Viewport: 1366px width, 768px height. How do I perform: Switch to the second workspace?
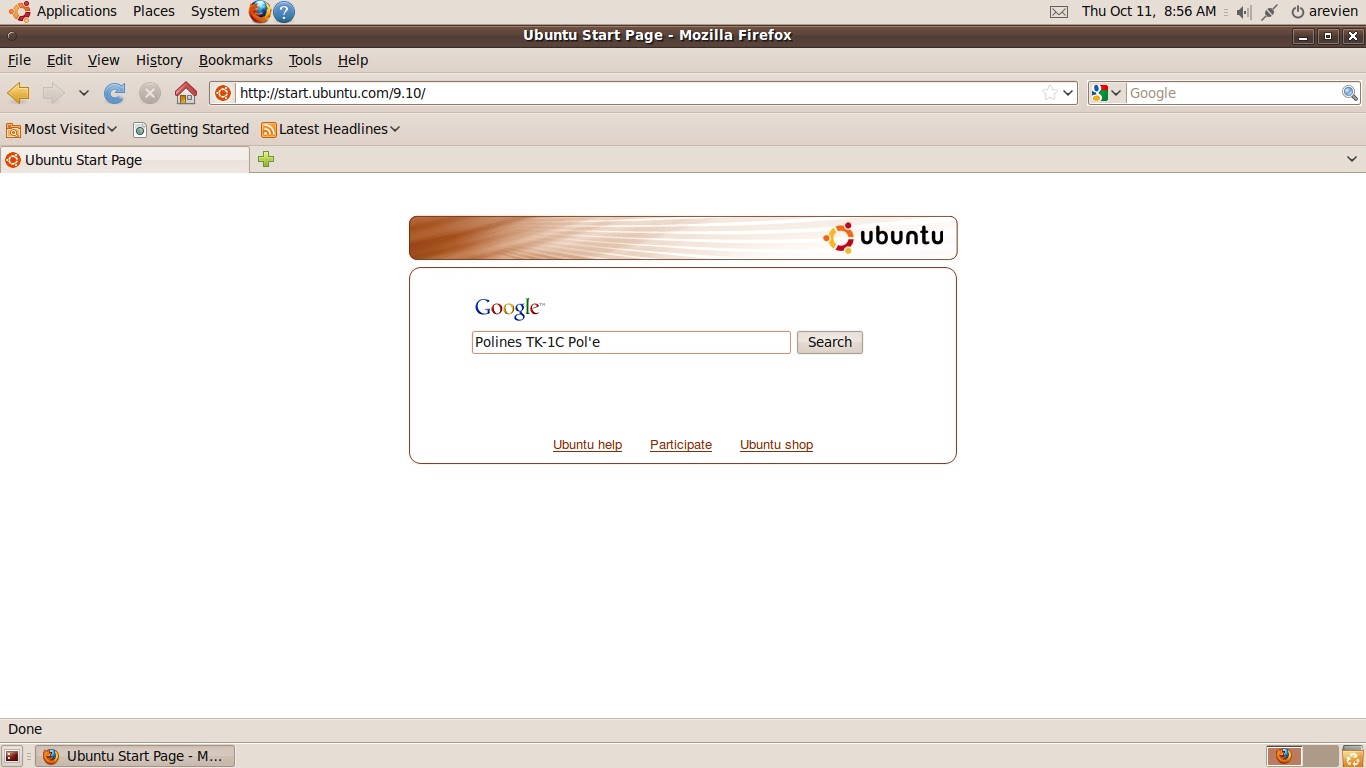[1320, 756]
